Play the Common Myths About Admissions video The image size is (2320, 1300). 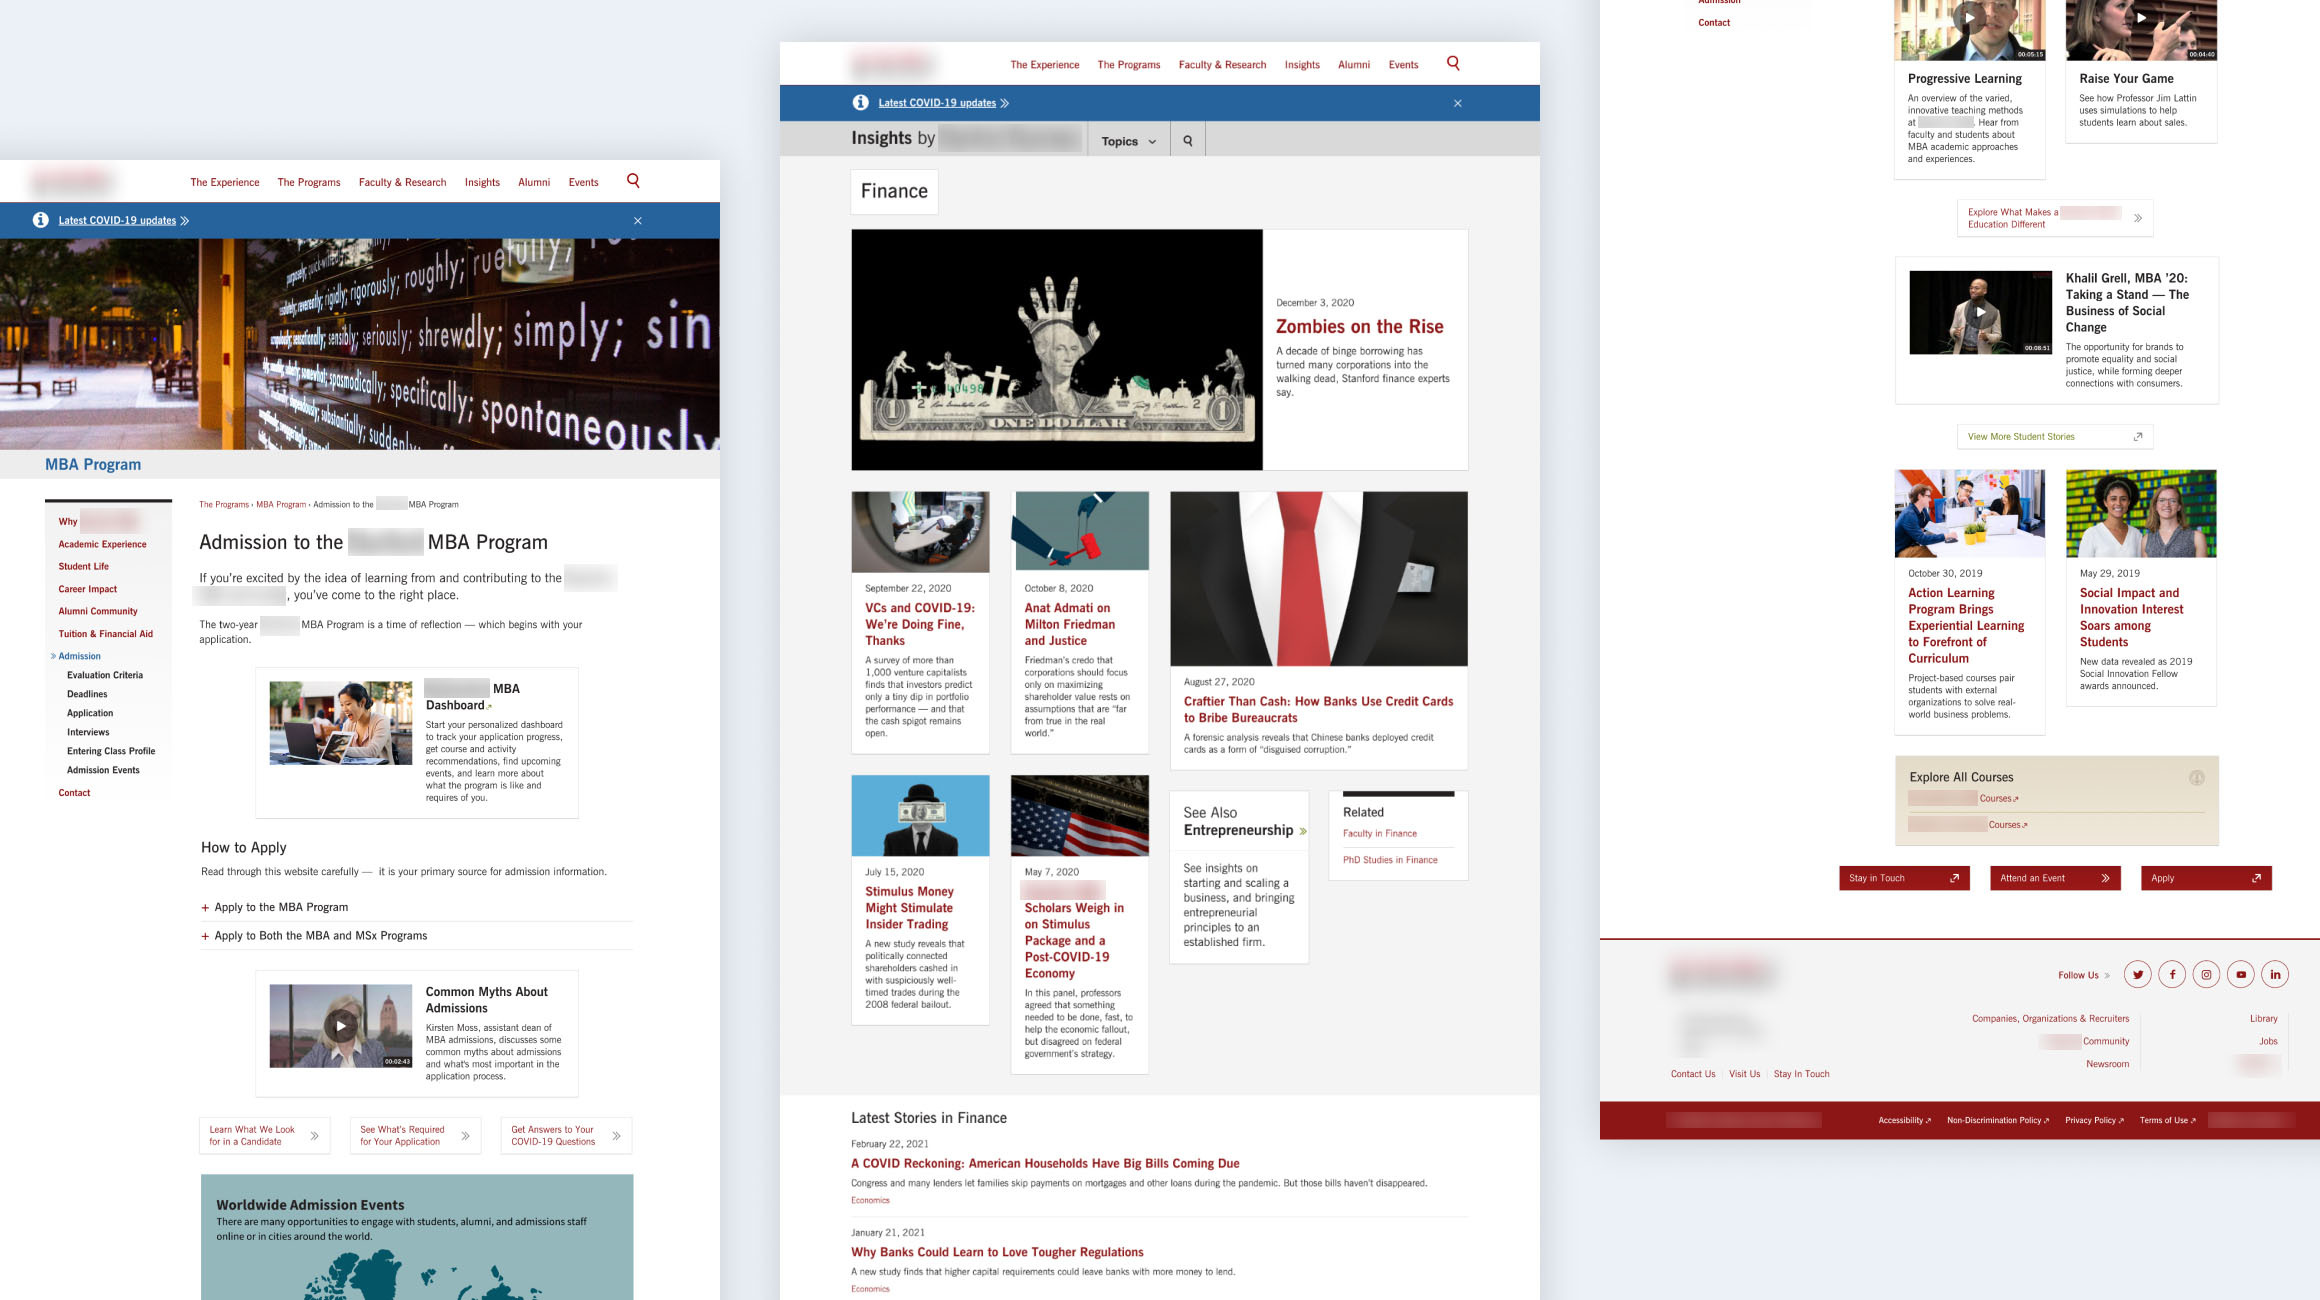[341, 1026]
